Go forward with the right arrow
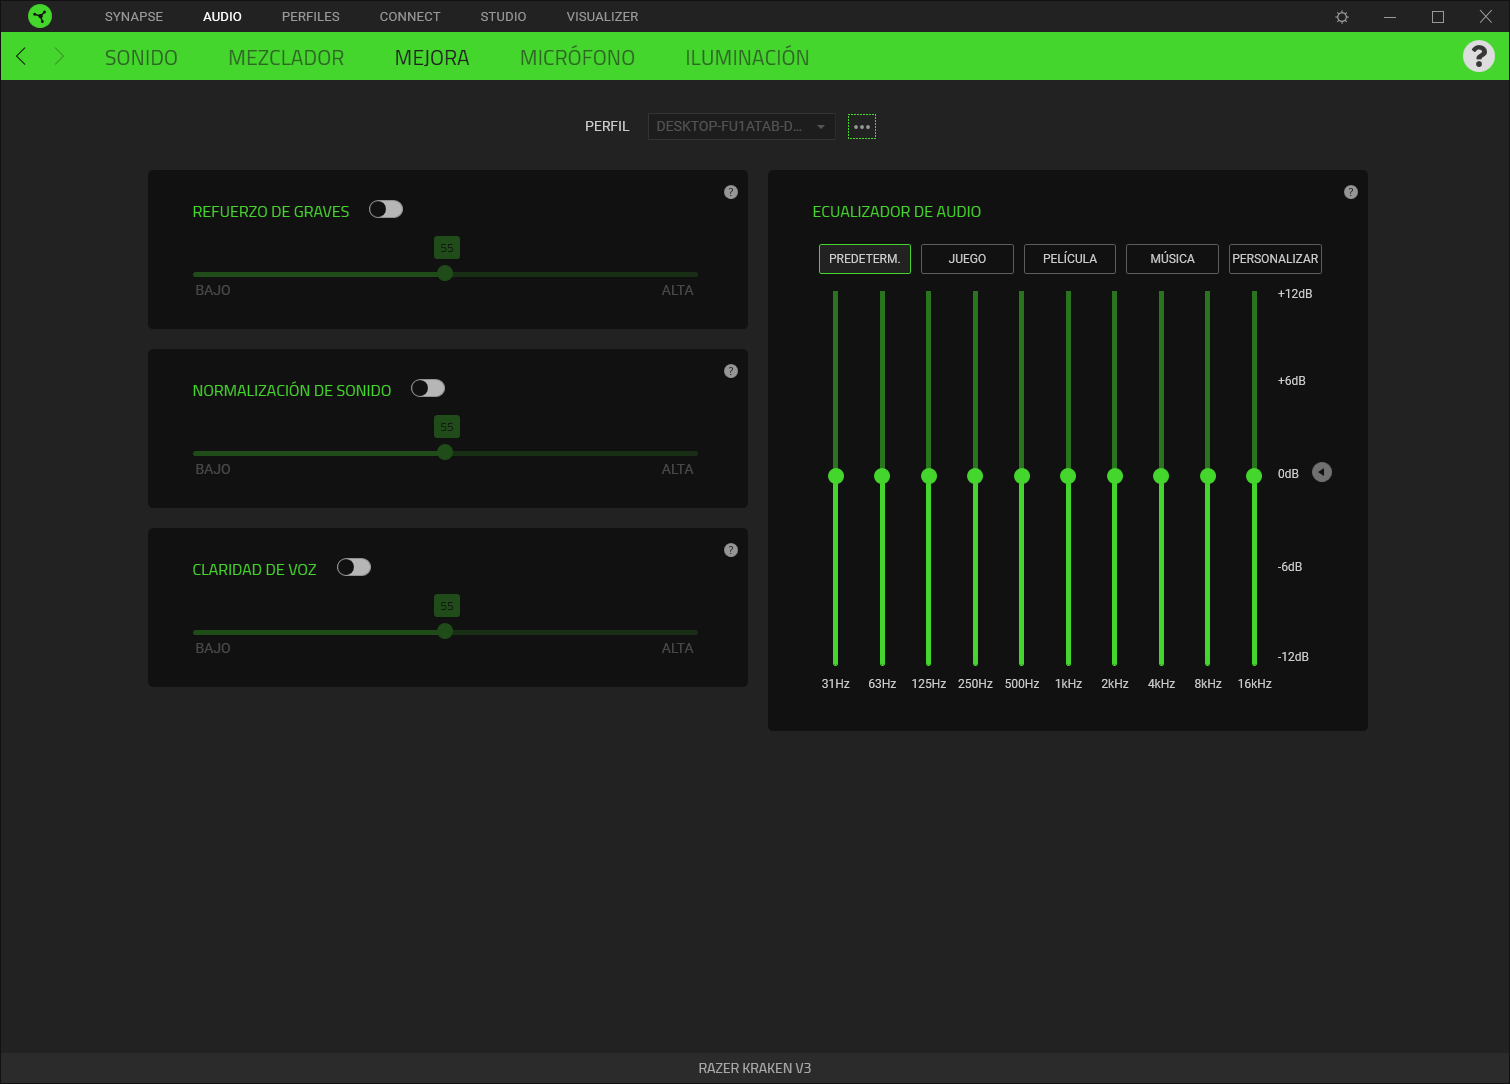 [59, 56]
